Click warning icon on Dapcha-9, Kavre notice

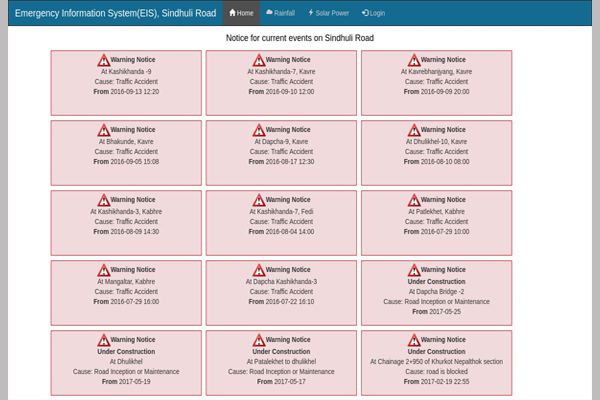point(259,130)
